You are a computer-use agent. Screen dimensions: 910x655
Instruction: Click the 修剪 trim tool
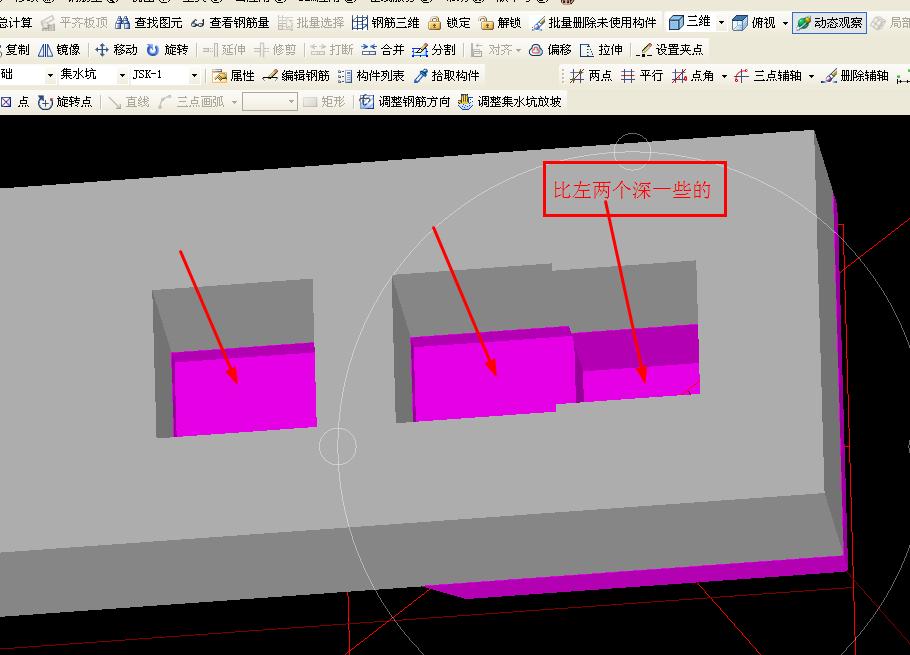tap(275, 50)
